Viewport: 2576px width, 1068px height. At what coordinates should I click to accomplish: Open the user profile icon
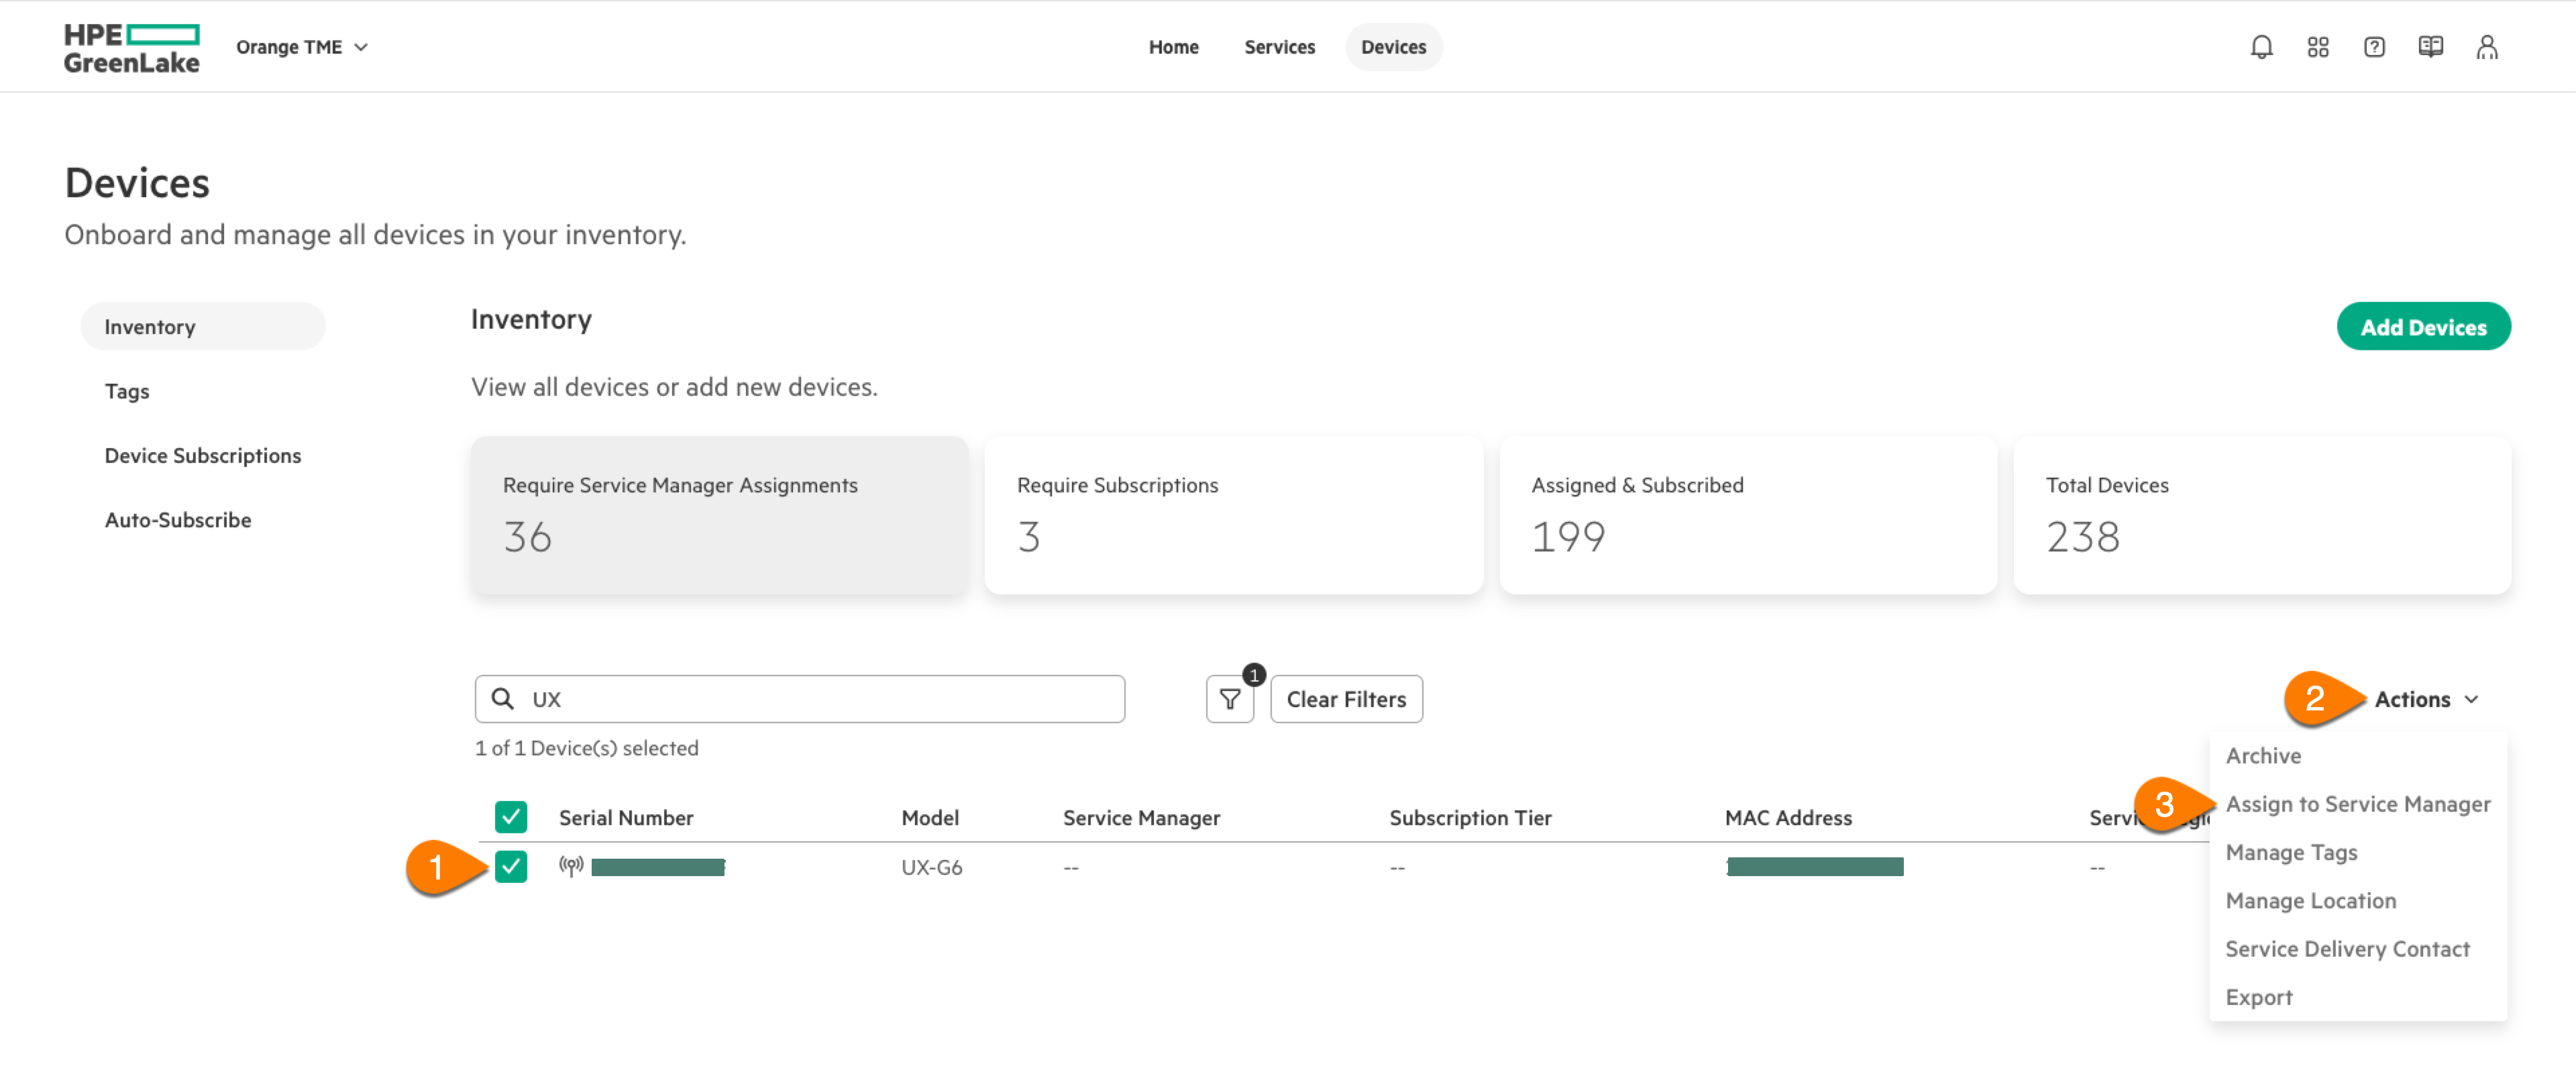click(x=2487, y=47)
